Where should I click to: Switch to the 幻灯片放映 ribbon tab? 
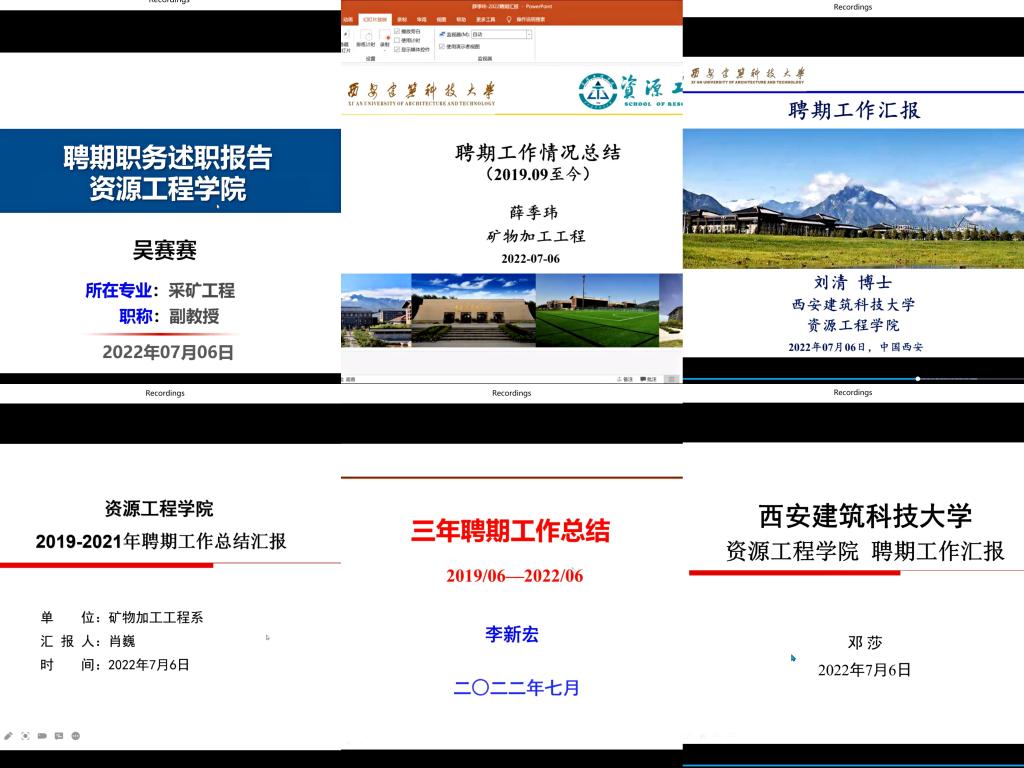378,19
